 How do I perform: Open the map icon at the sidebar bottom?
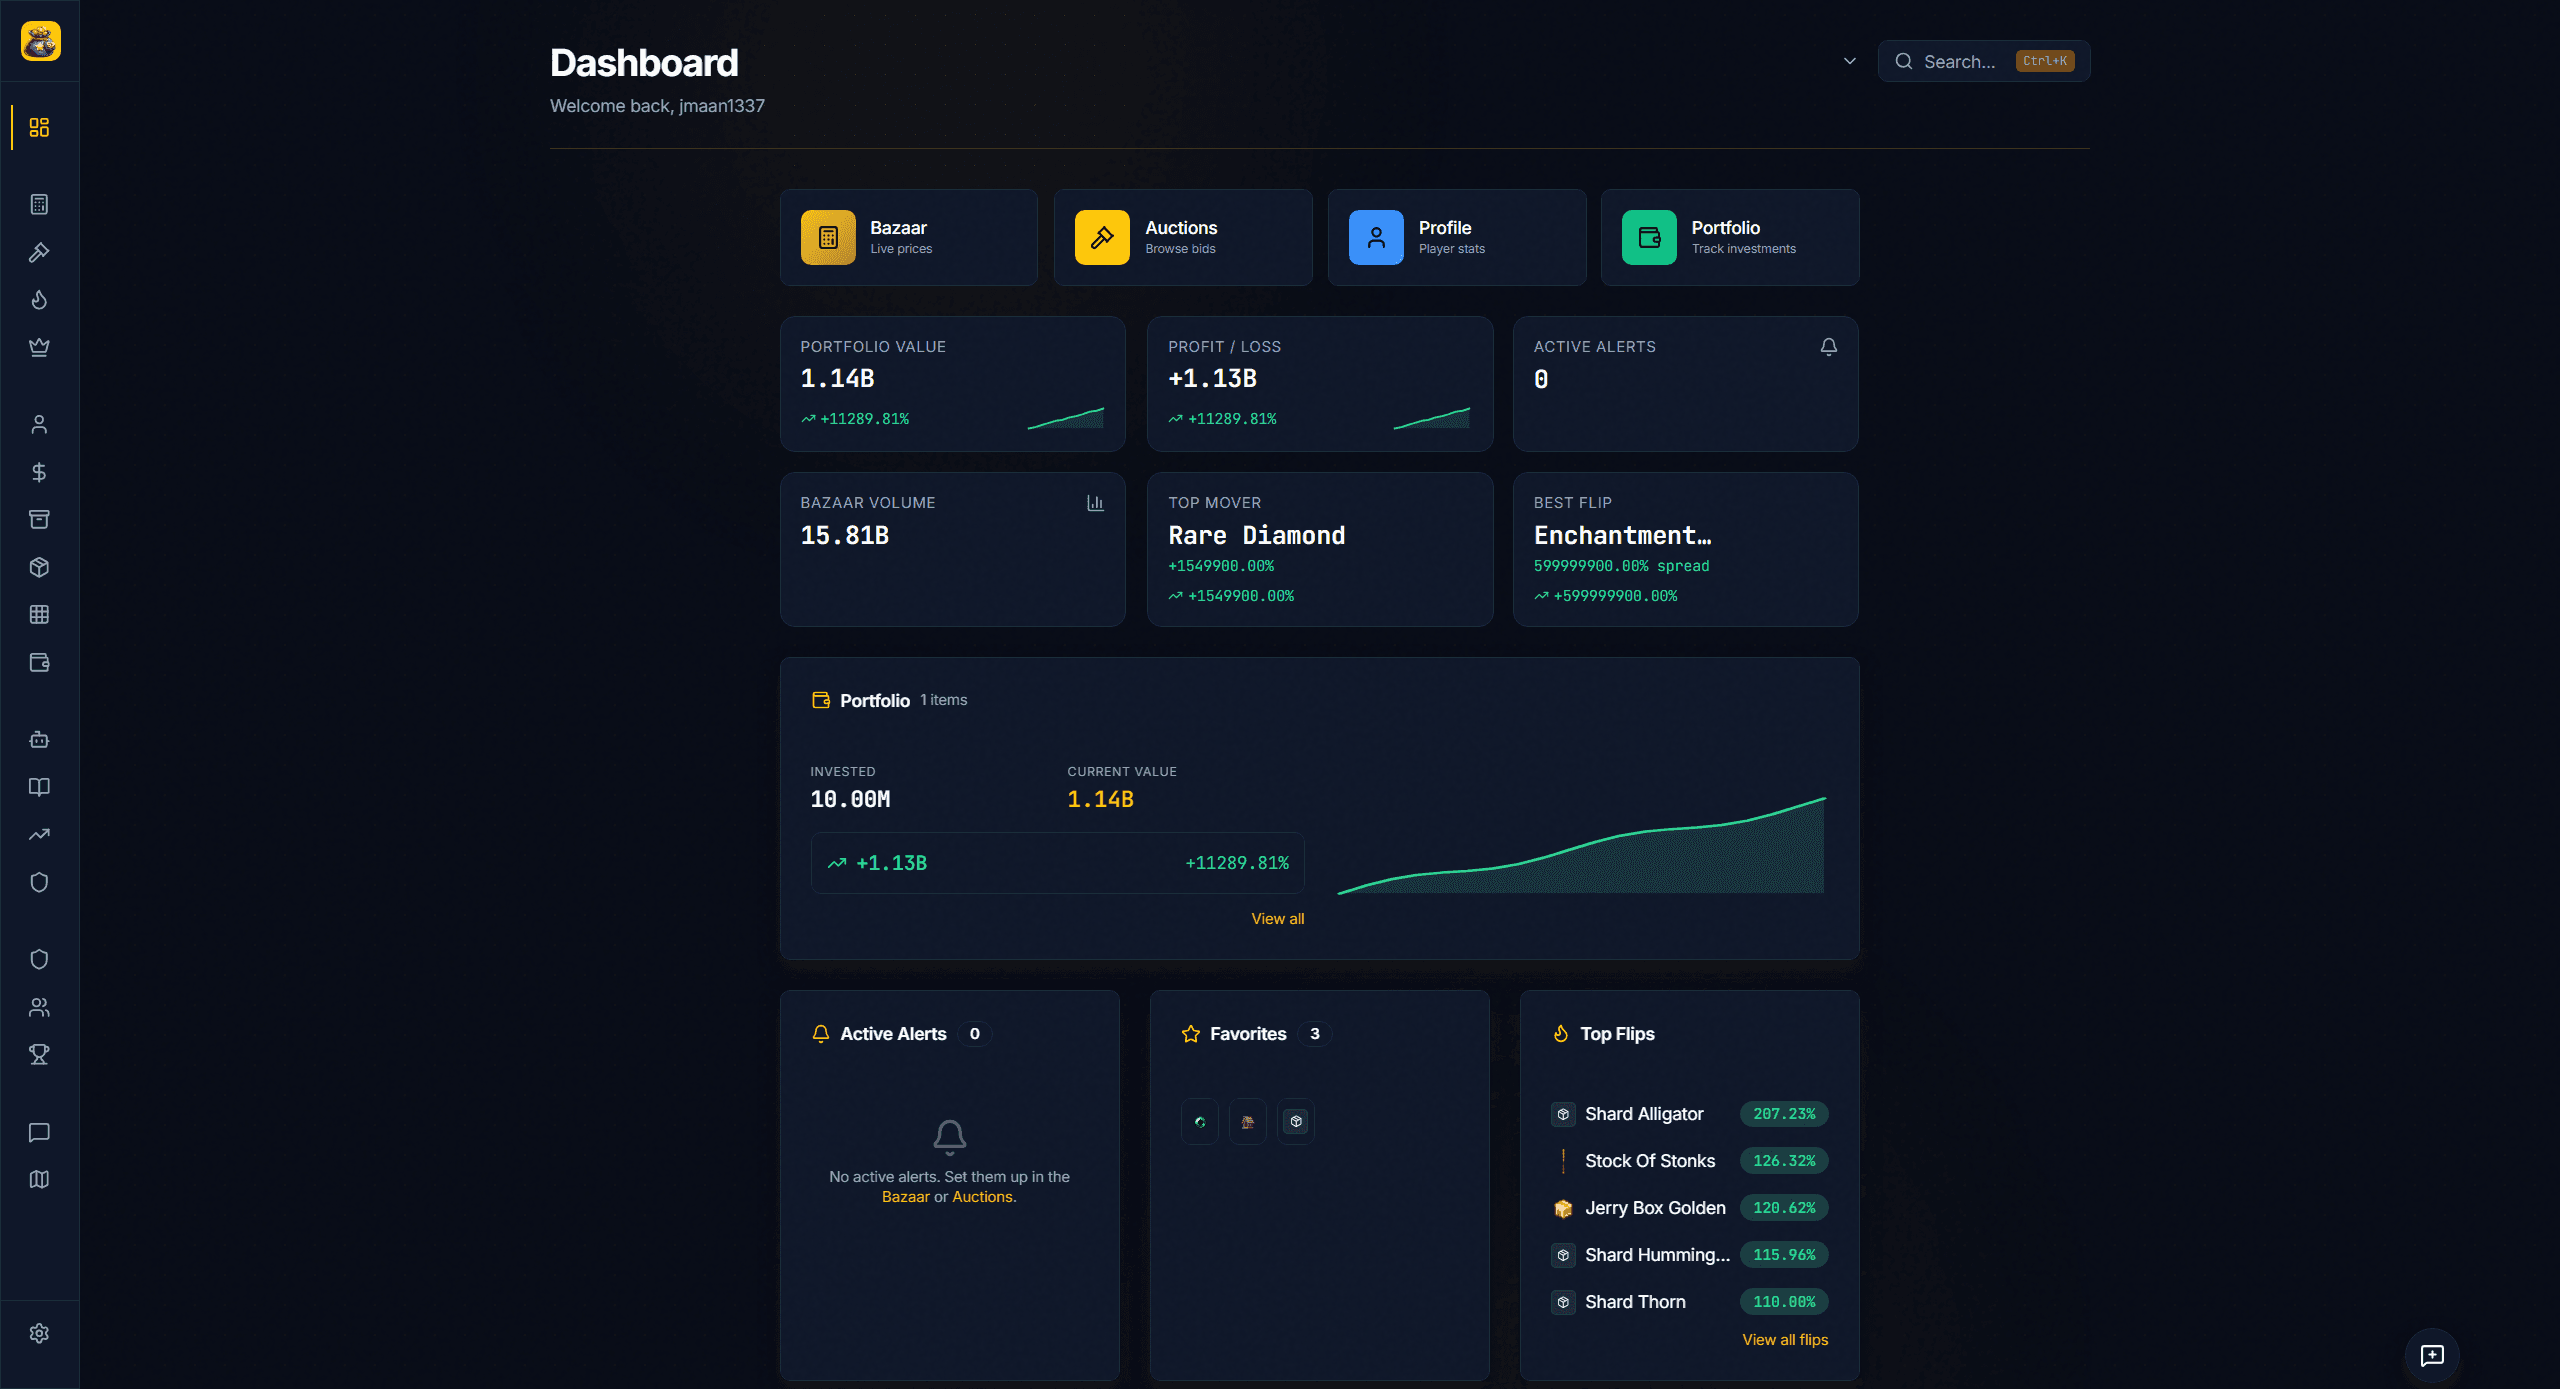point(39,1179)
